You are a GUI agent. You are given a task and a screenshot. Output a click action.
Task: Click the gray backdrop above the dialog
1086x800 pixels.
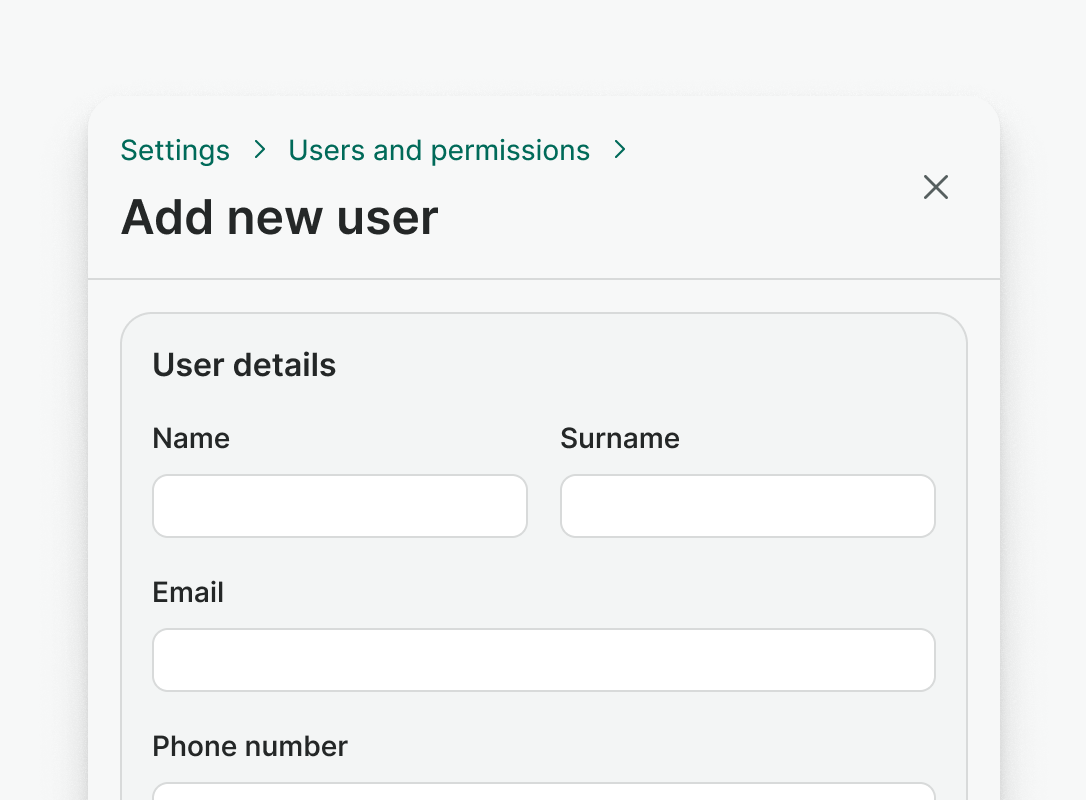coord(543,45)
